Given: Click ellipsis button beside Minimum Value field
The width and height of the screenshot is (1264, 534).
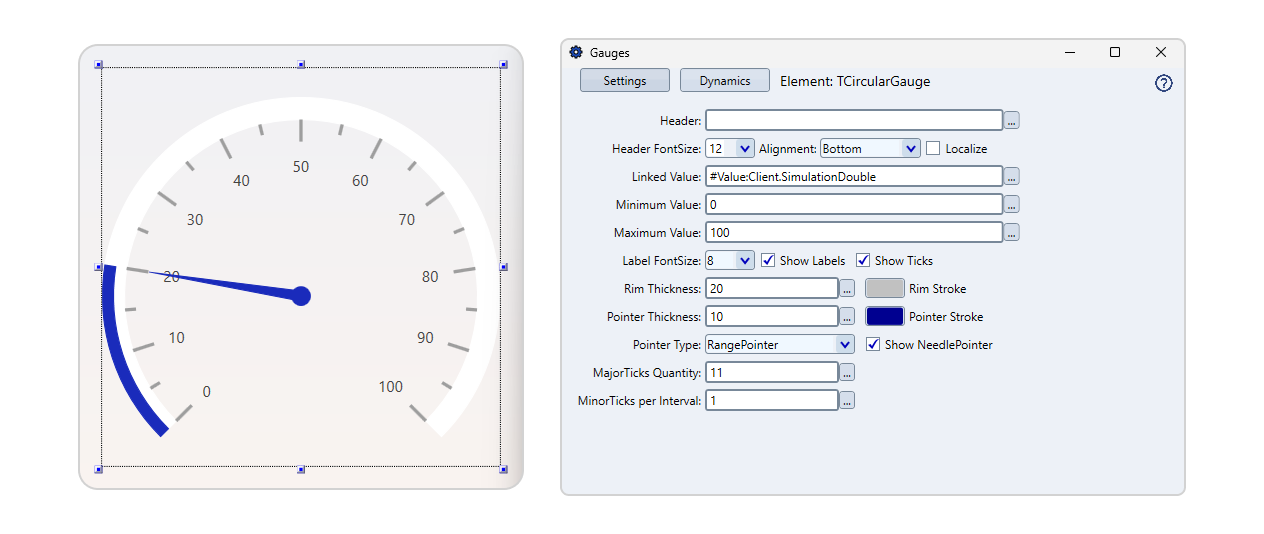Looking at the screenshot, I should [1012, 205].
